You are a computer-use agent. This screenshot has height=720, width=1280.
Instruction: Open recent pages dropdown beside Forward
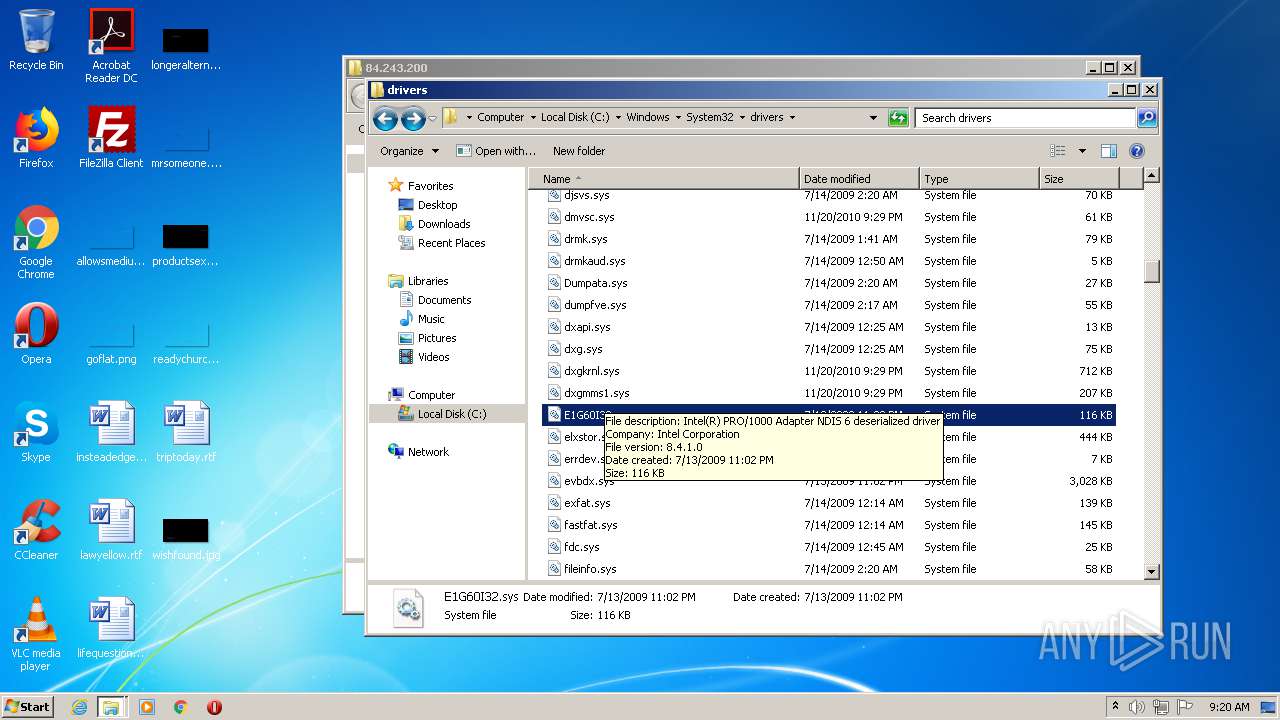click(x=432, y=118)
